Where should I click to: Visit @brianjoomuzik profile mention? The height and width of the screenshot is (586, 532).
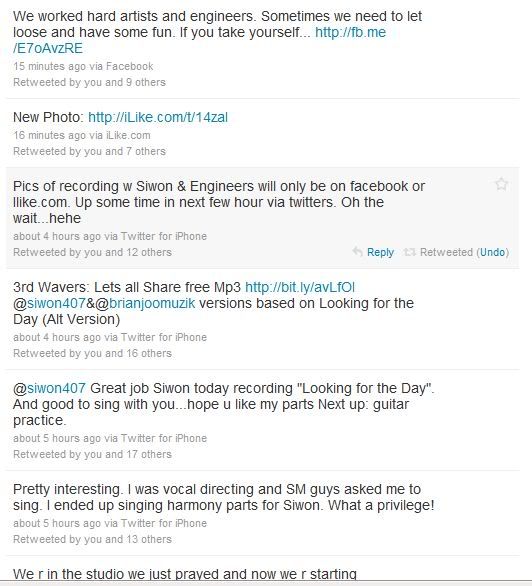[x=145, y=303]
